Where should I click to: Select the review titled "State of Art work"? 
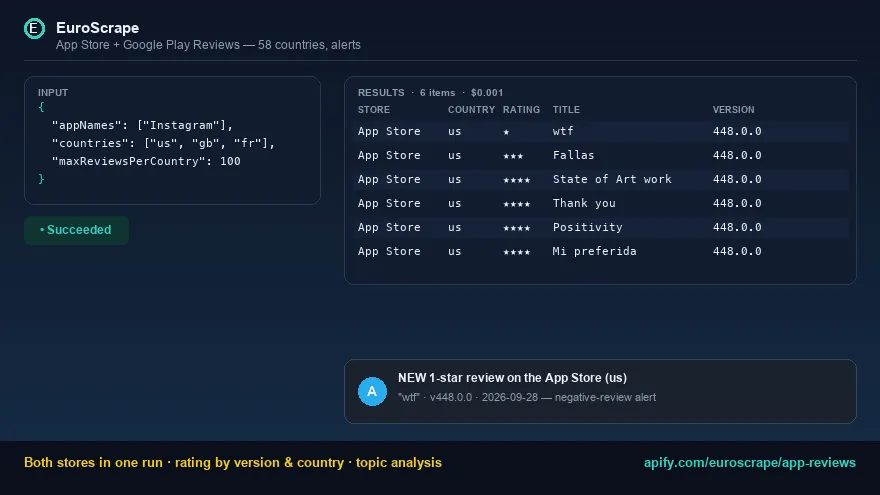click(x=601, y=179)
